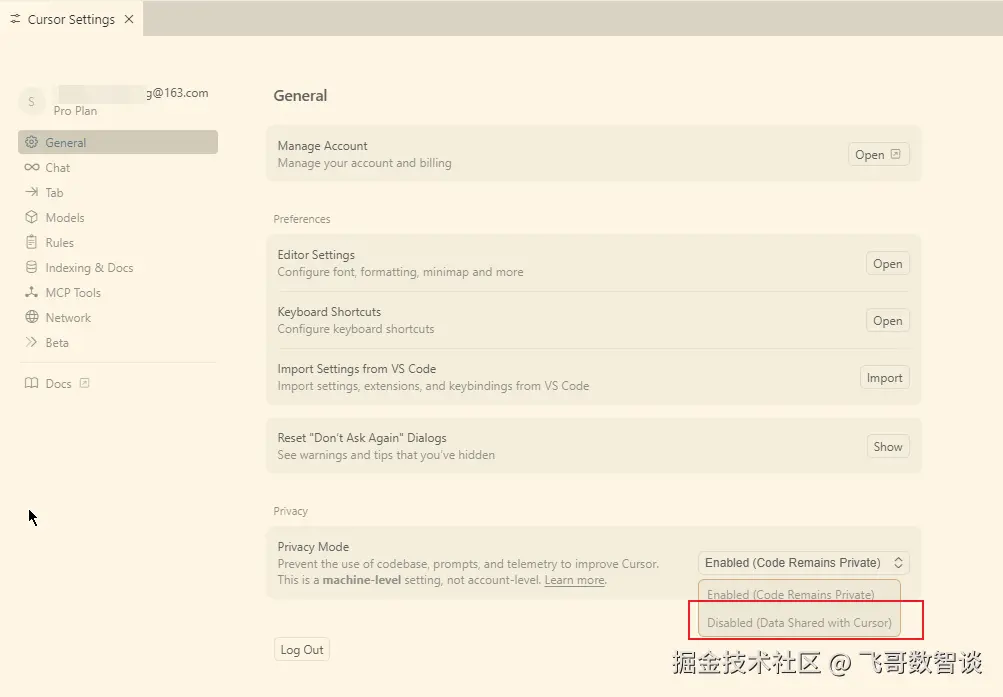Click the General gear icon in sidebar
Image resolution: width=1003 pixels, height=697 pixels.
coord(31,142)
